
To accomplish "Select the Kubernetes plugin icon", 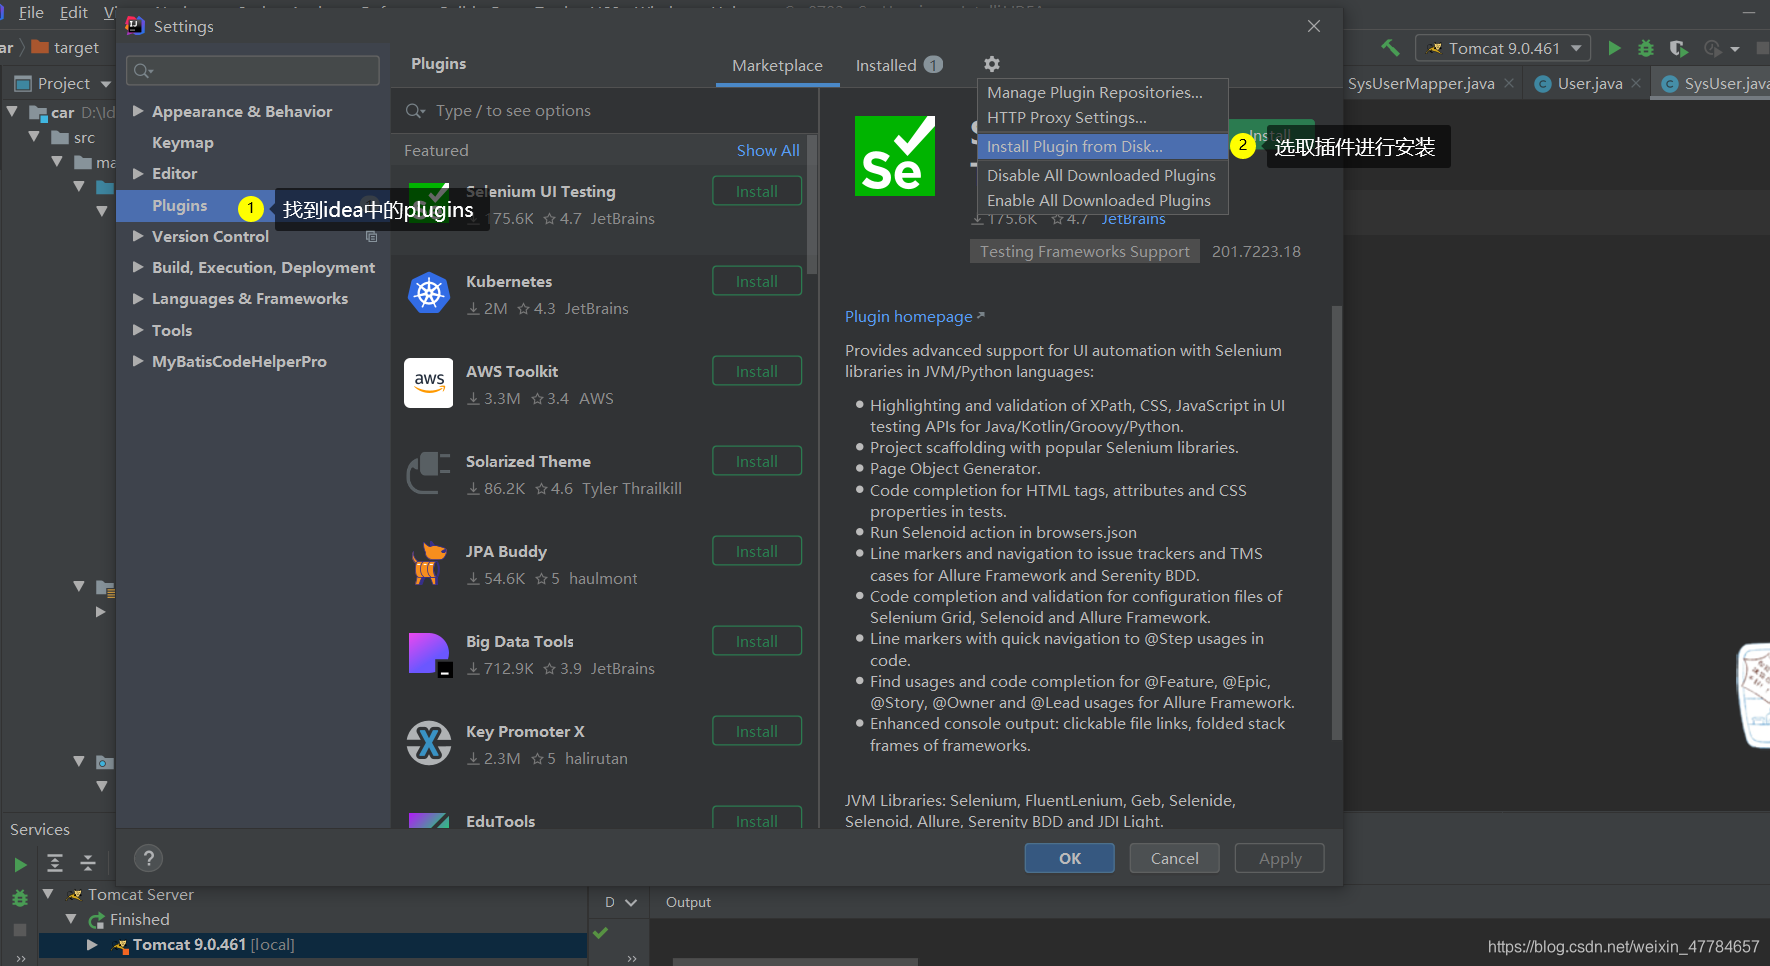I will click(x=429, y=293).
